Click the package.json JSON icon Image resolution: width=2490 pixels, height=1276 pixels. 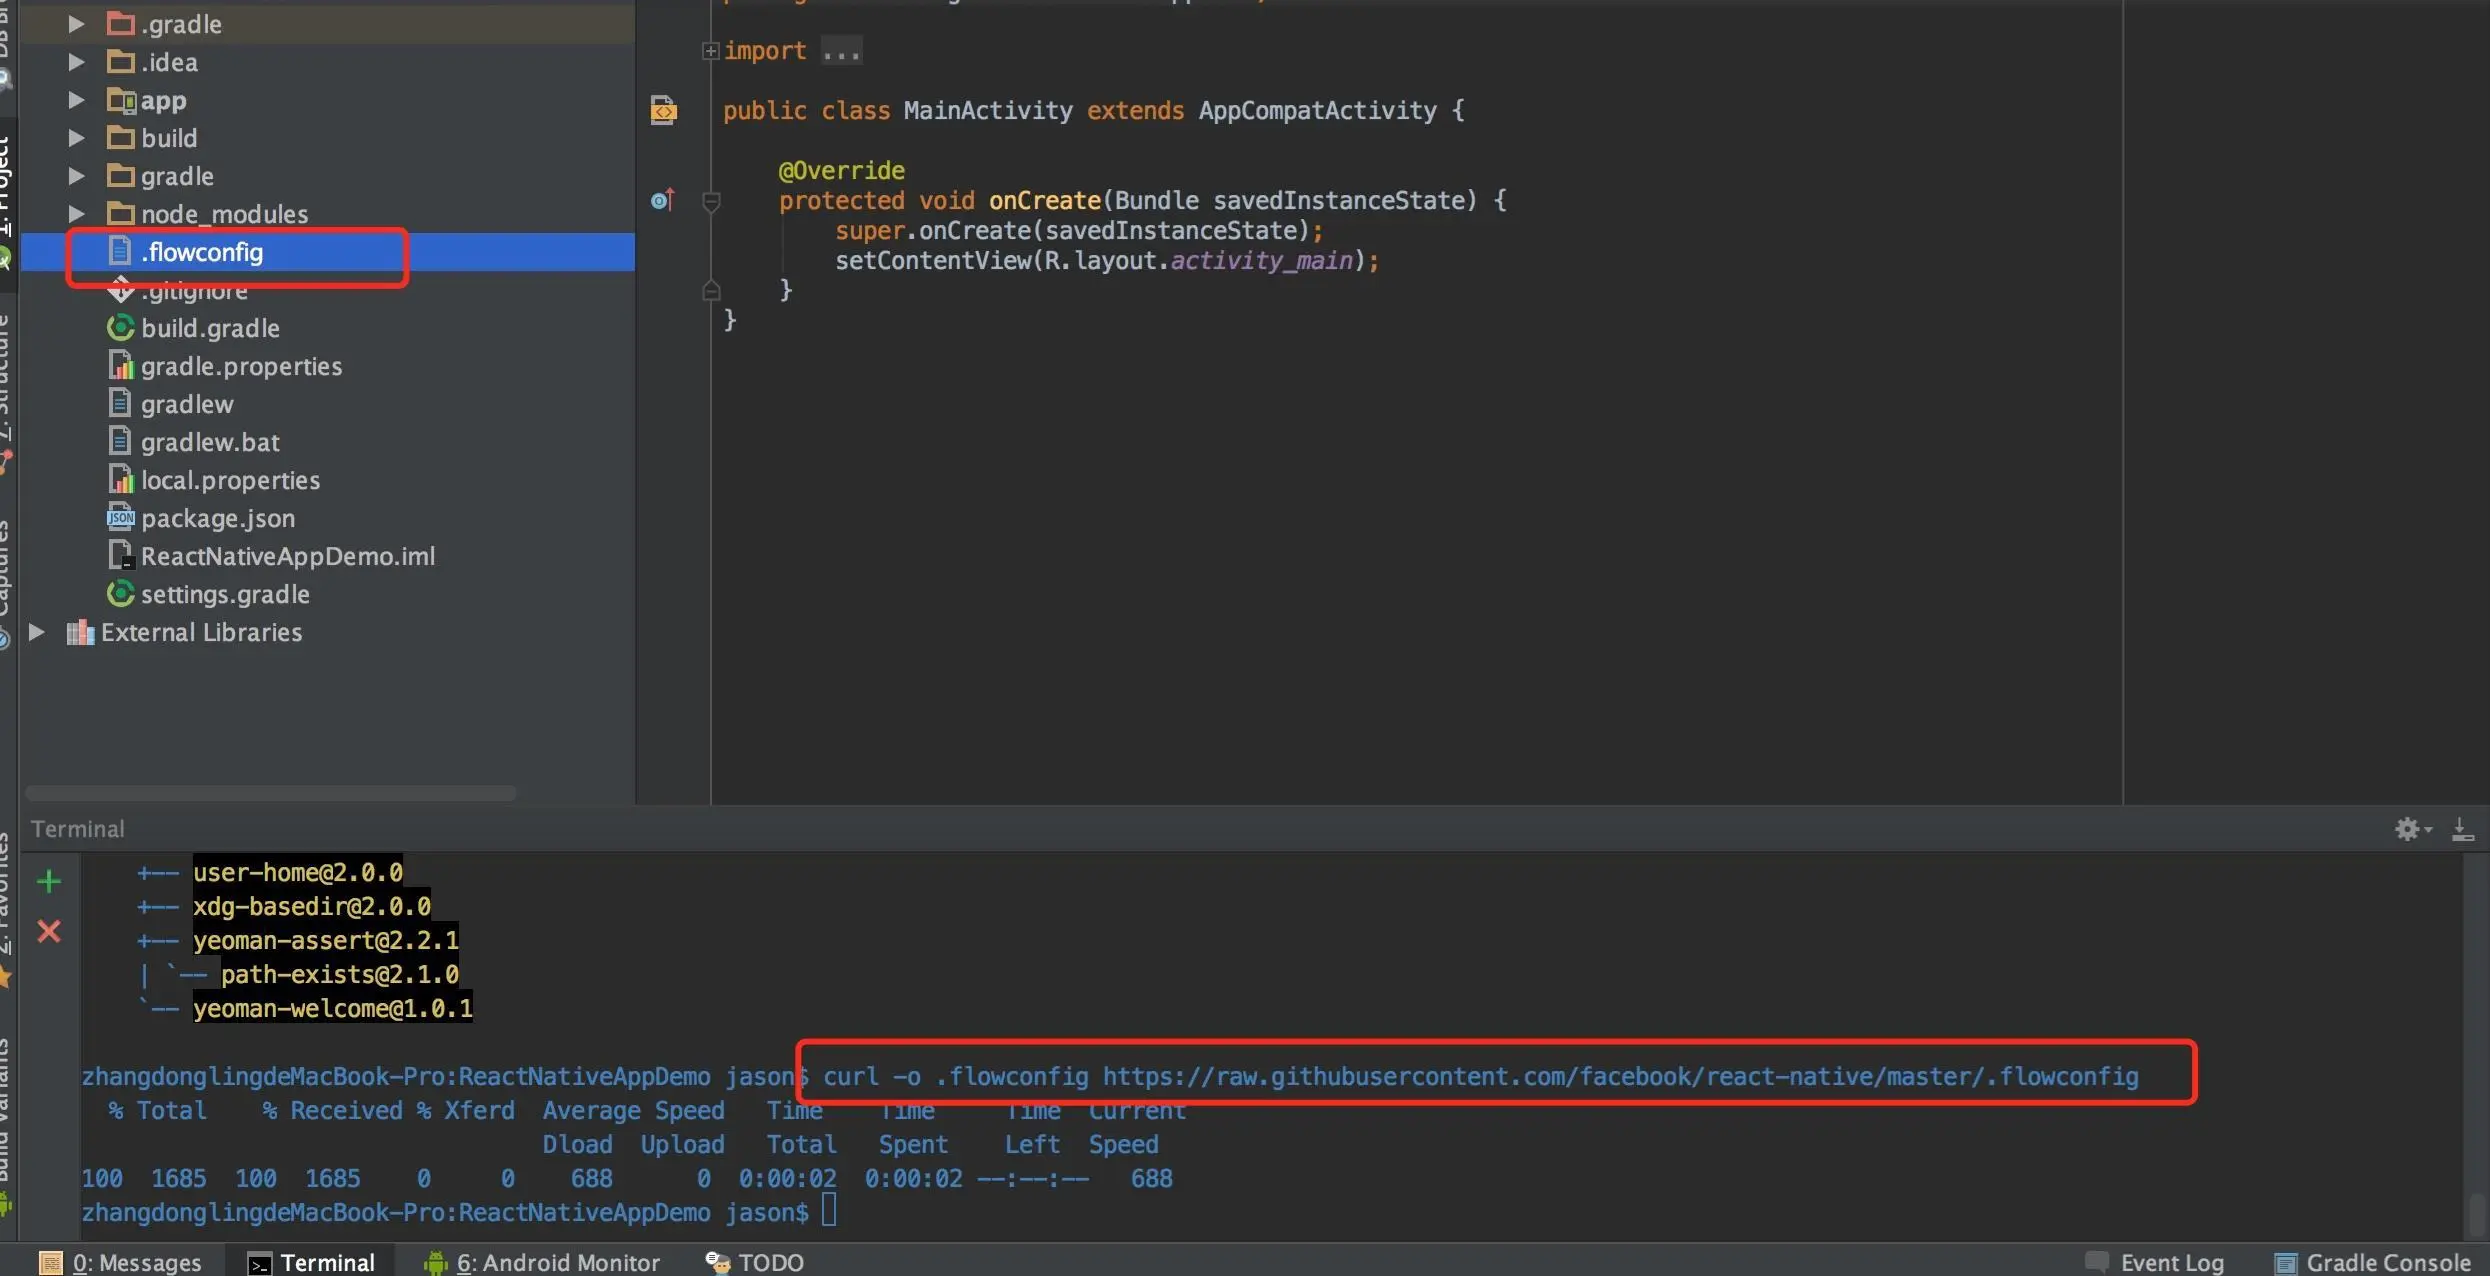click(121, 518)
